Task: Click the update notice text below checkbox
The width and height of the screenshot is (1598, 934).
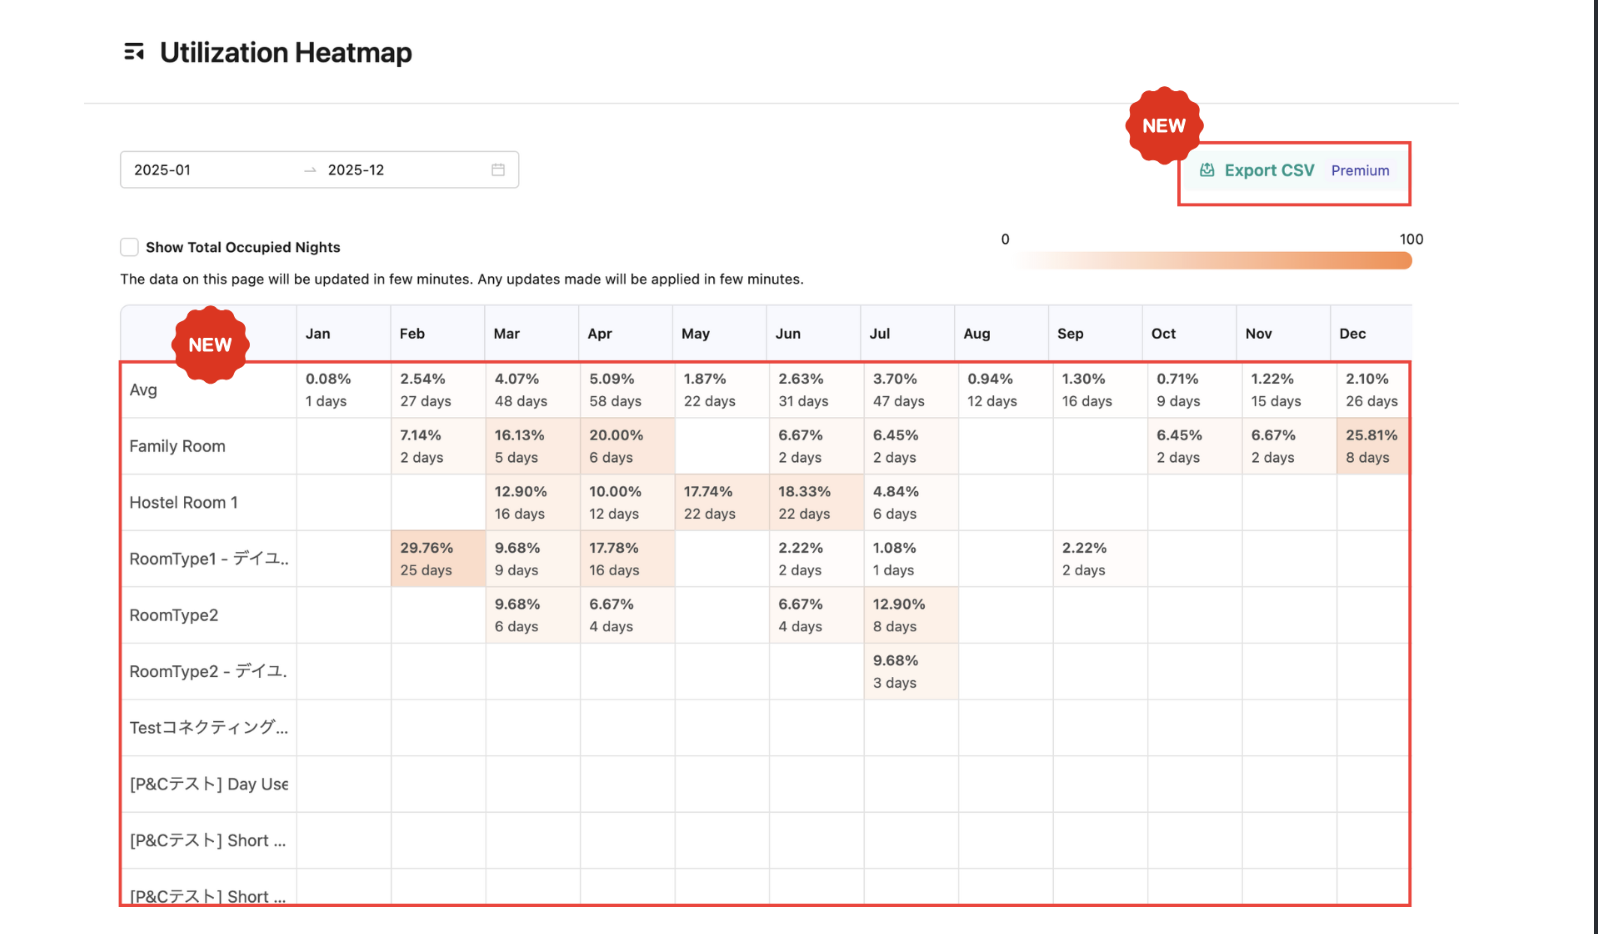Action: point(462,279)
